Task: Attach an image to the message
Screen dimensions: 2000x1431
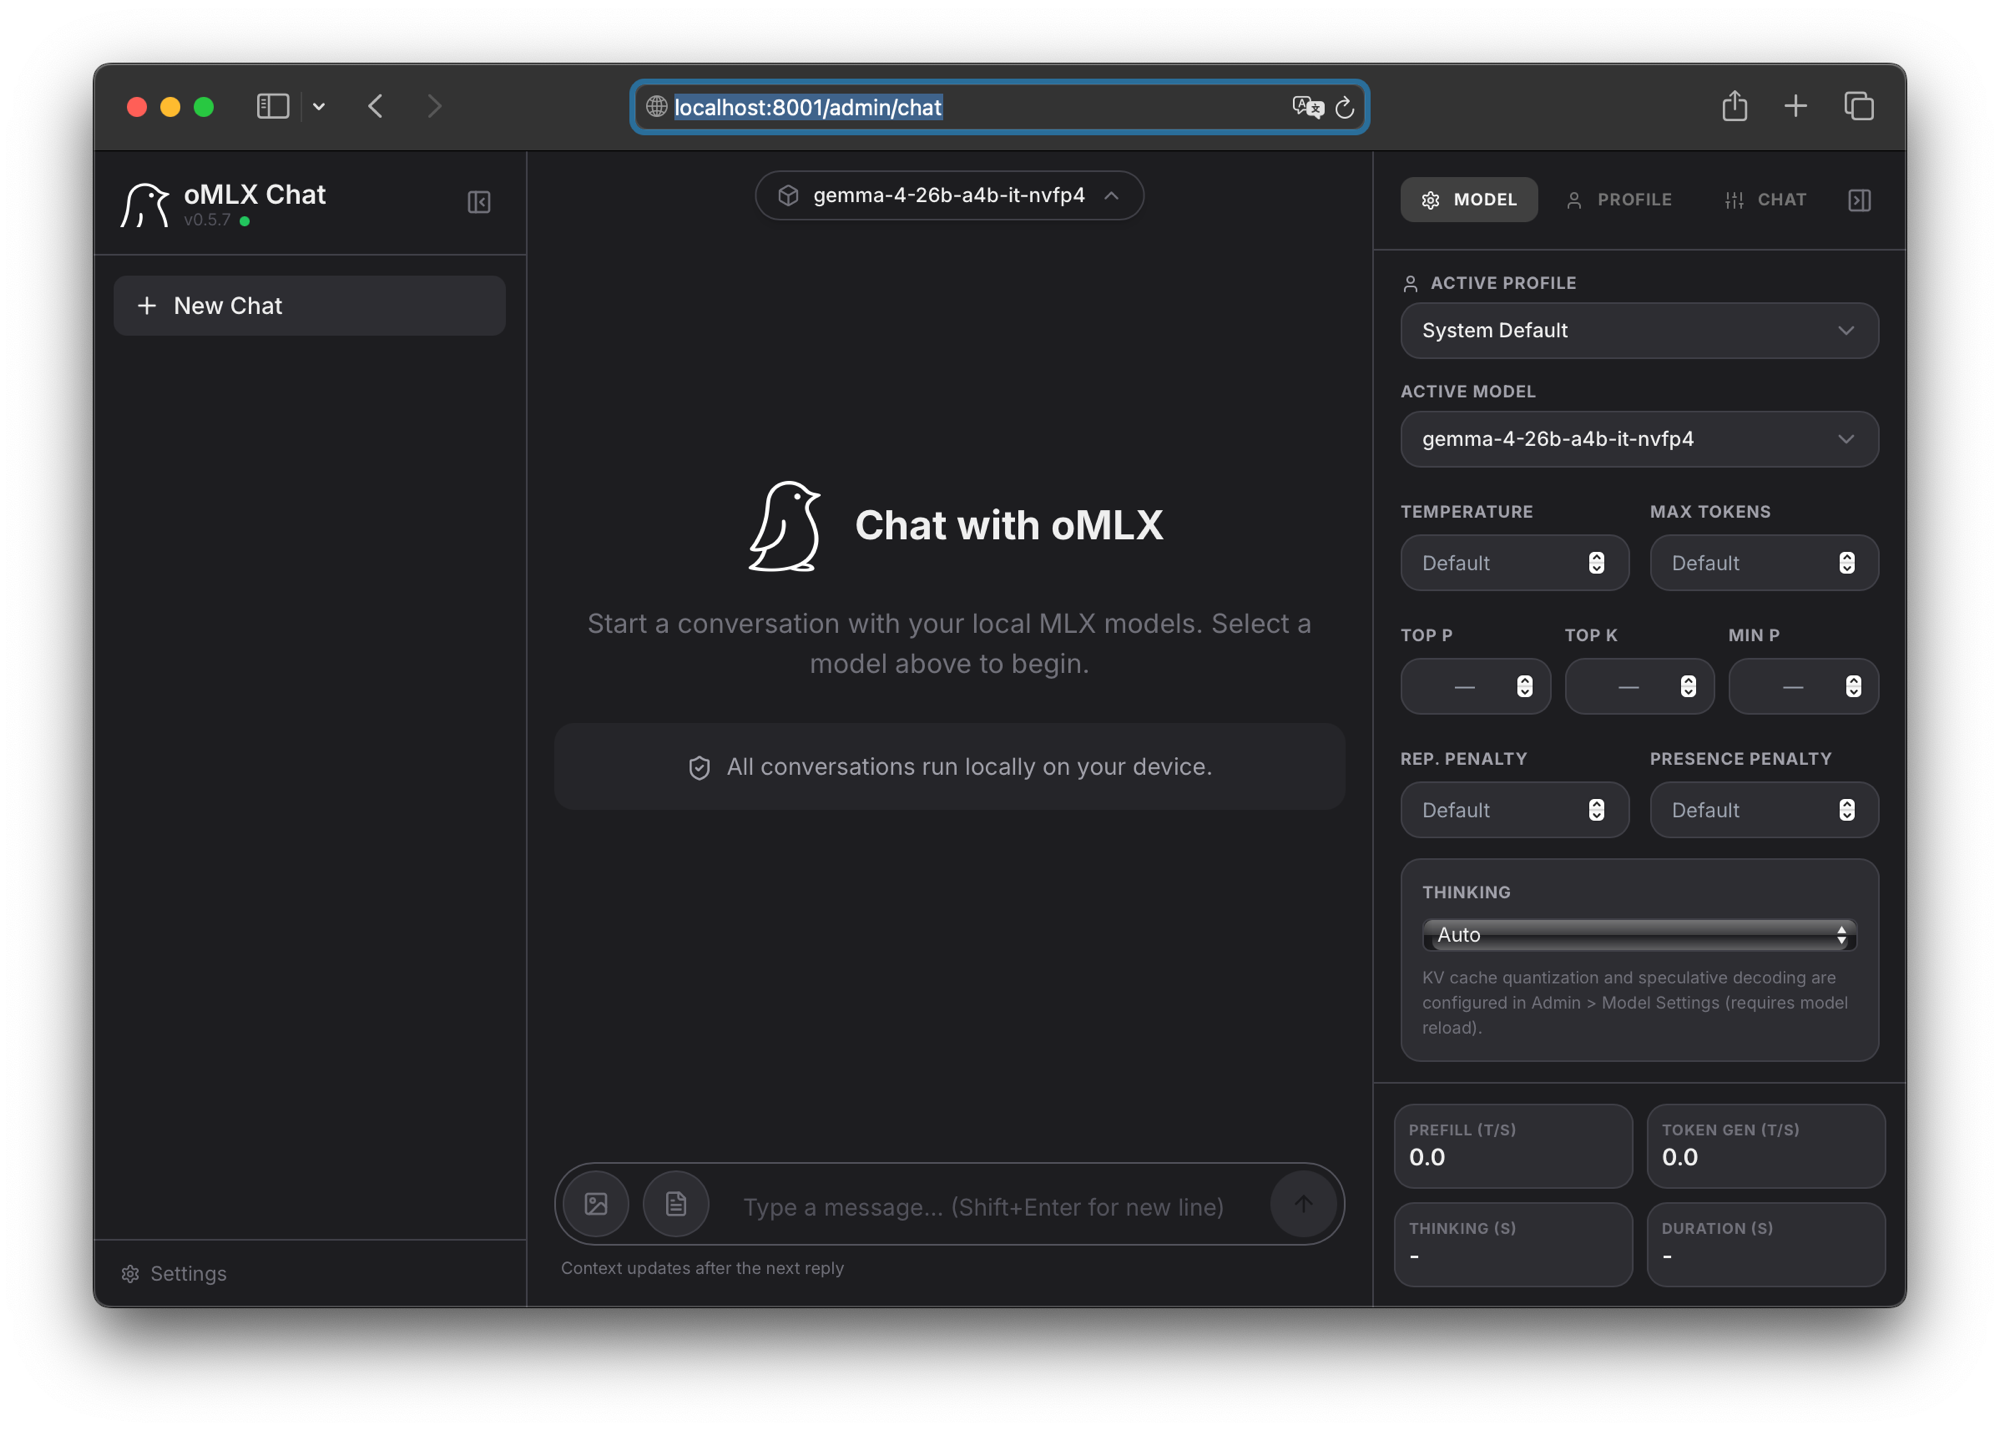Action: click(596, 1204)
